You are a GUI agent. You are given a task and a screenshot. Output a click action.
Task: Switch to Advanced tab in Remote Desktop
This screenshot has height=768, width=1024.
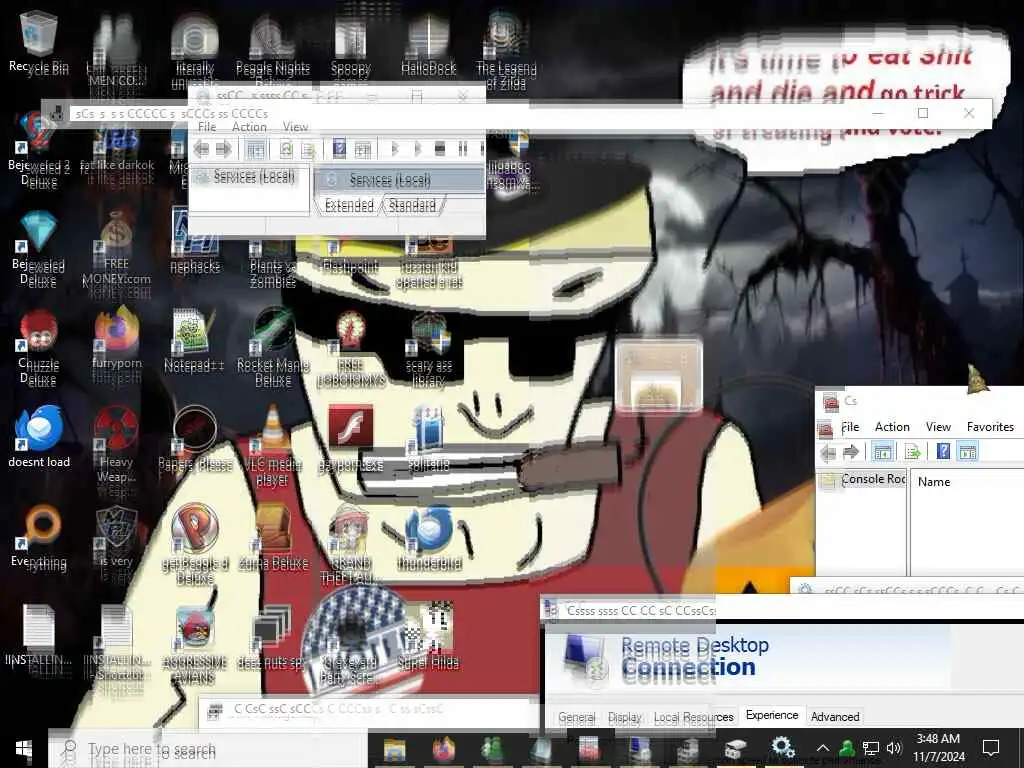[x=835, y=717]
